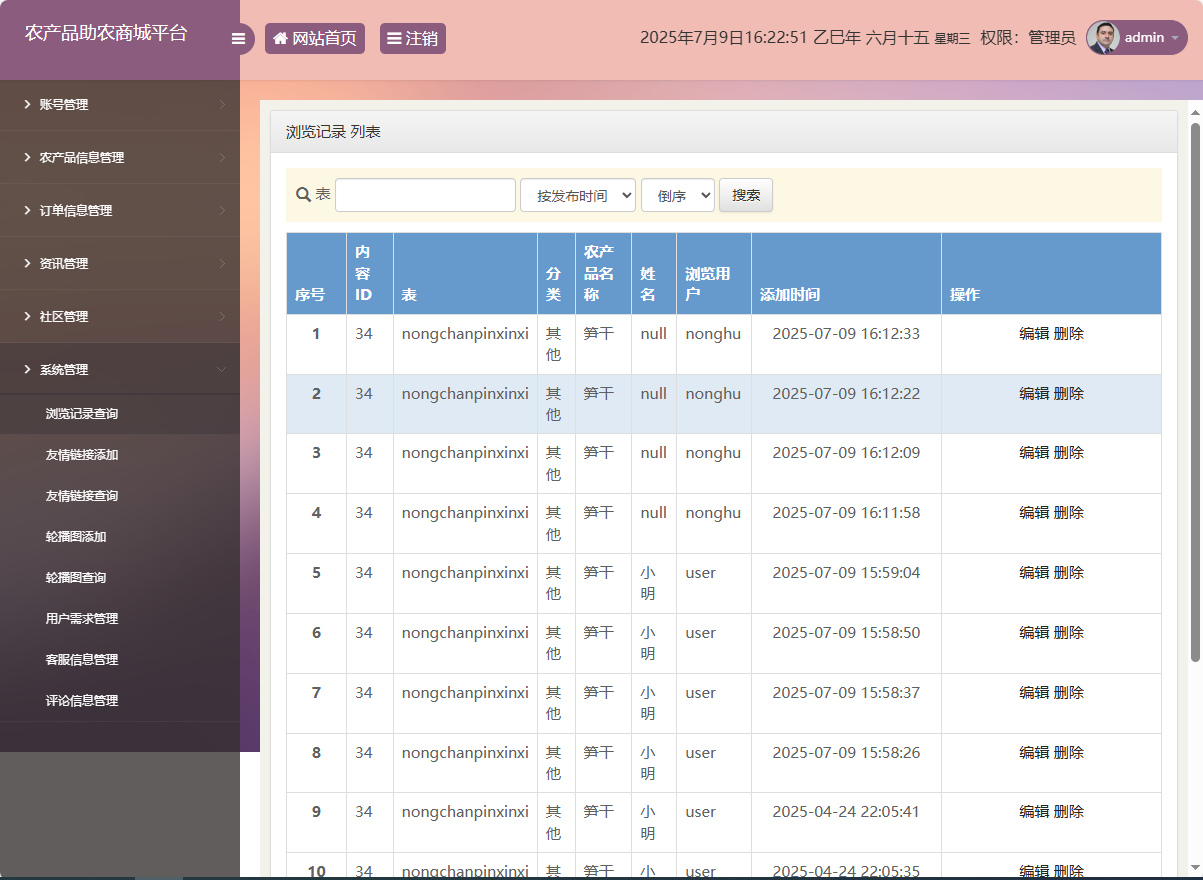Click the chevron arrow beside 社区管理
Viewport: 1203px width, 880px height.
222,317
